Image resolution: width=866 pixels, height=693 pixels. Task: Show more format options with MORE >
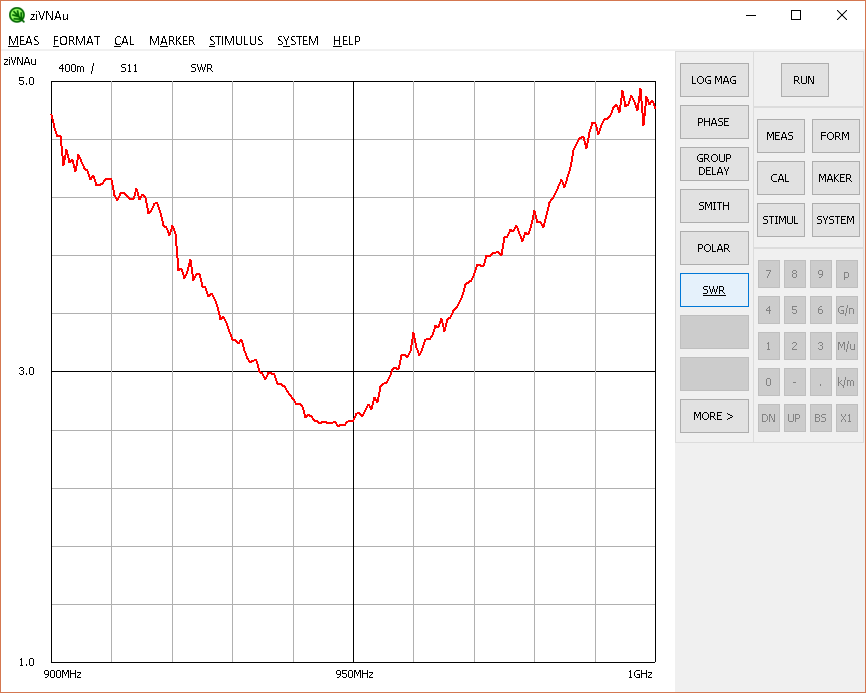pyautogui.click(x=714, y=416)
